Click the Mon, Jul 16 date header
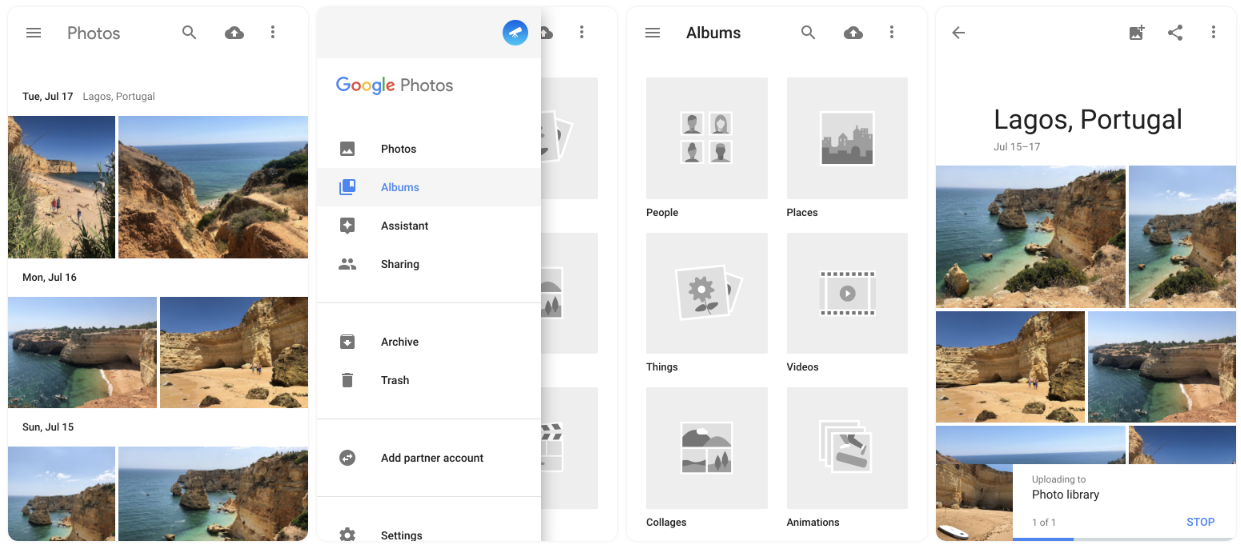Image resolution: width=1241 pixels, height=545 pixels. (49, 277)
